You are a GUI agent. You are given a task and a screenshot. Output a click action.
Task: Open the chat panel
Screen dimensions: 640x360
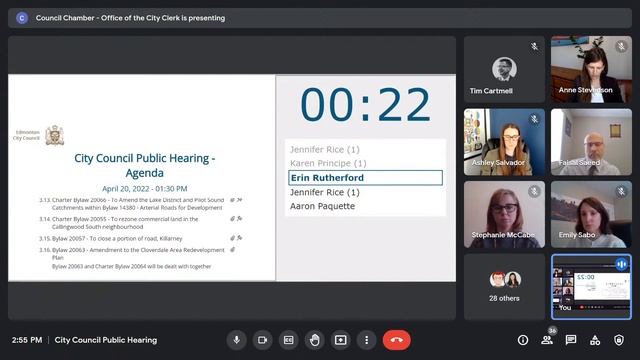pos(571,340)
